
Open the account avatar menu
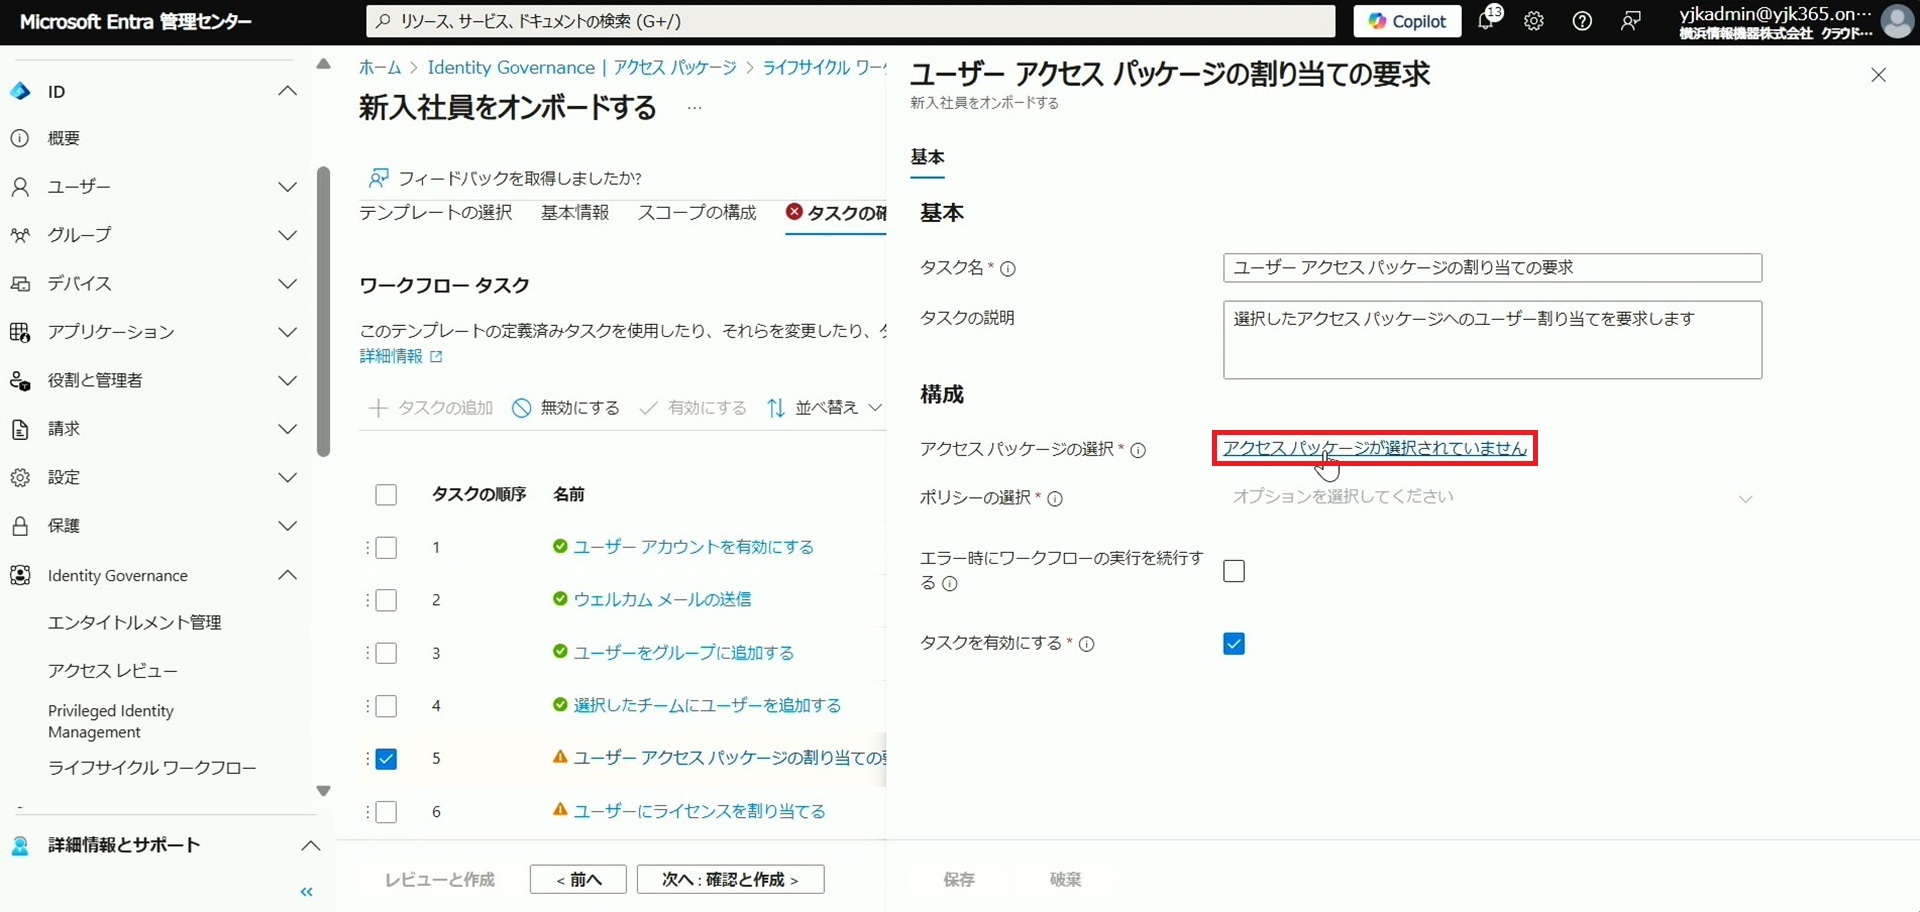pyautogui.click(x=1897, y=21)
